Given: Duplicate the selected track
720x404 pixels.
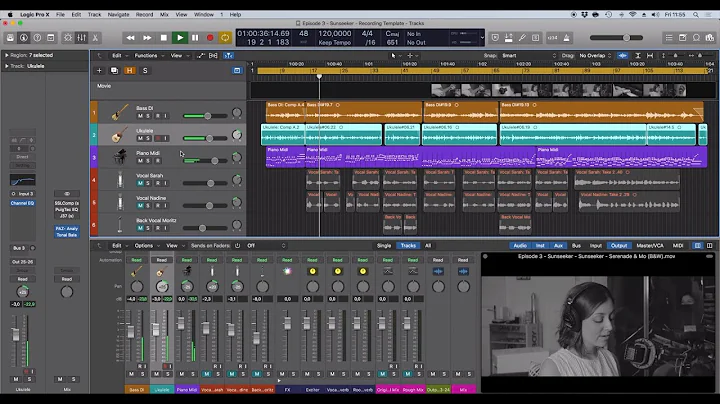Looking at the screenshot, I should click(114, 70).
